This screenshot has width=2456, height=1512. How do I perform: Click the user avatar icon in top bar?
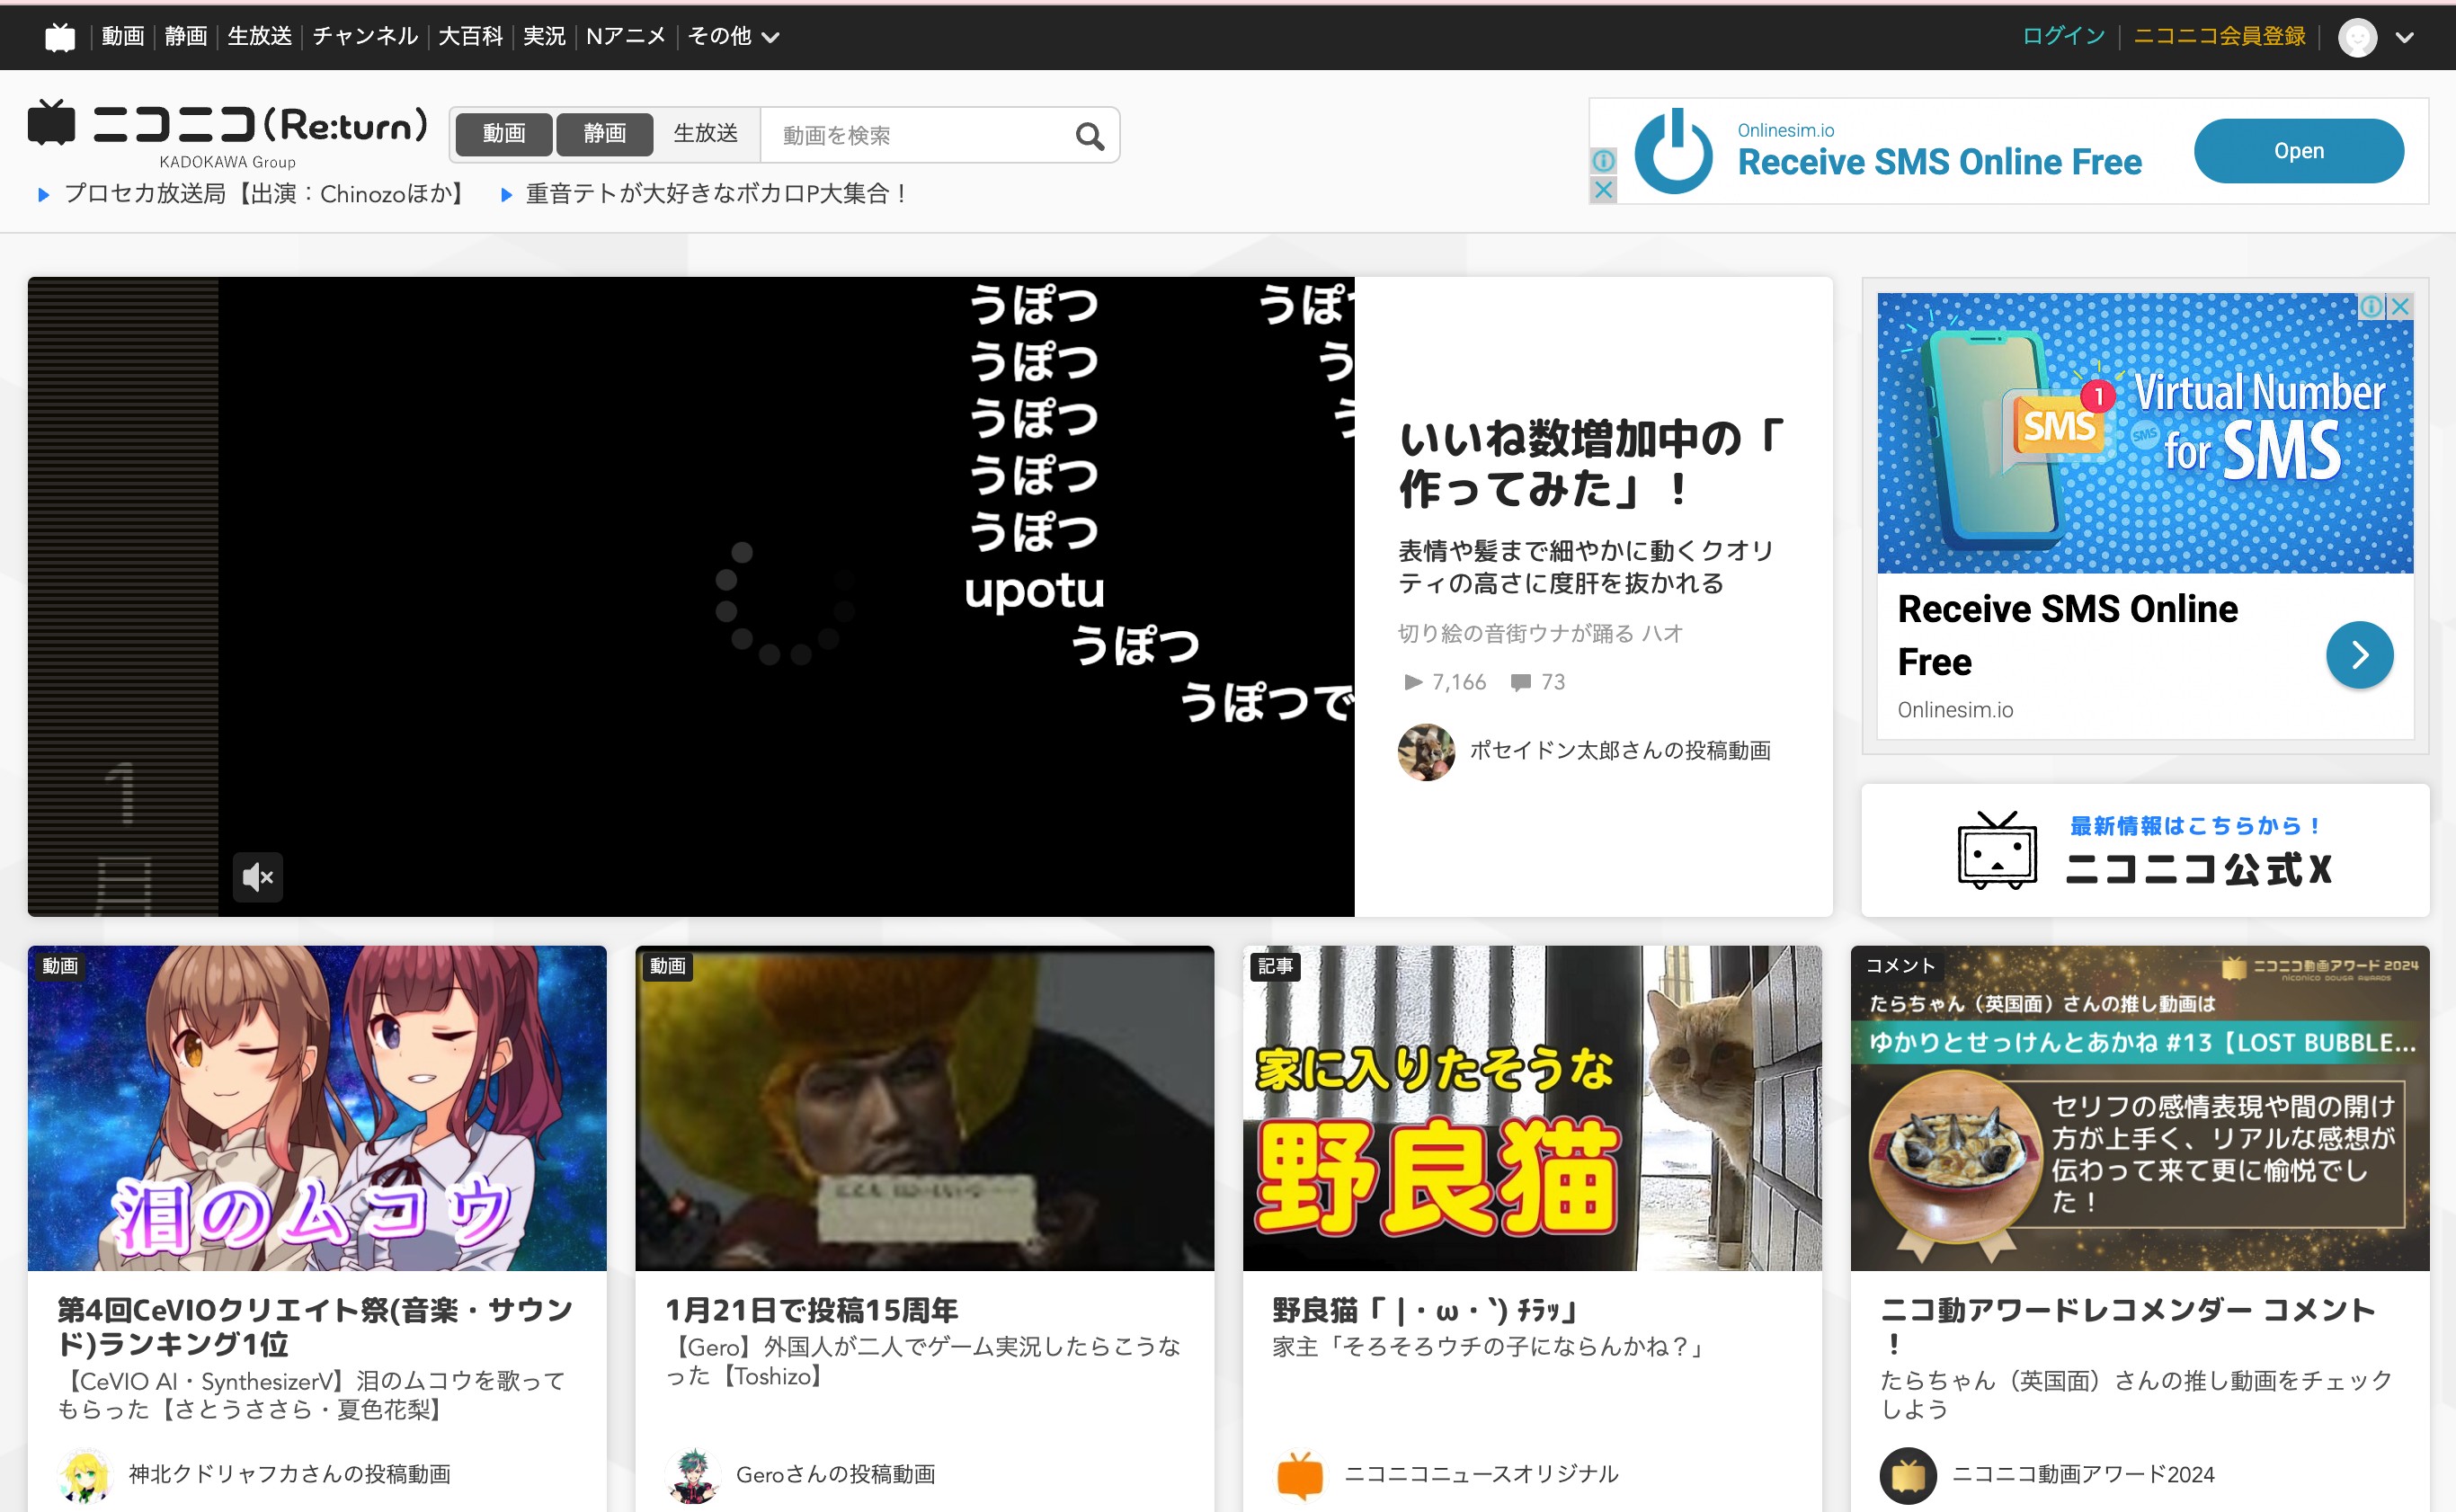[x=2357, y=38]
